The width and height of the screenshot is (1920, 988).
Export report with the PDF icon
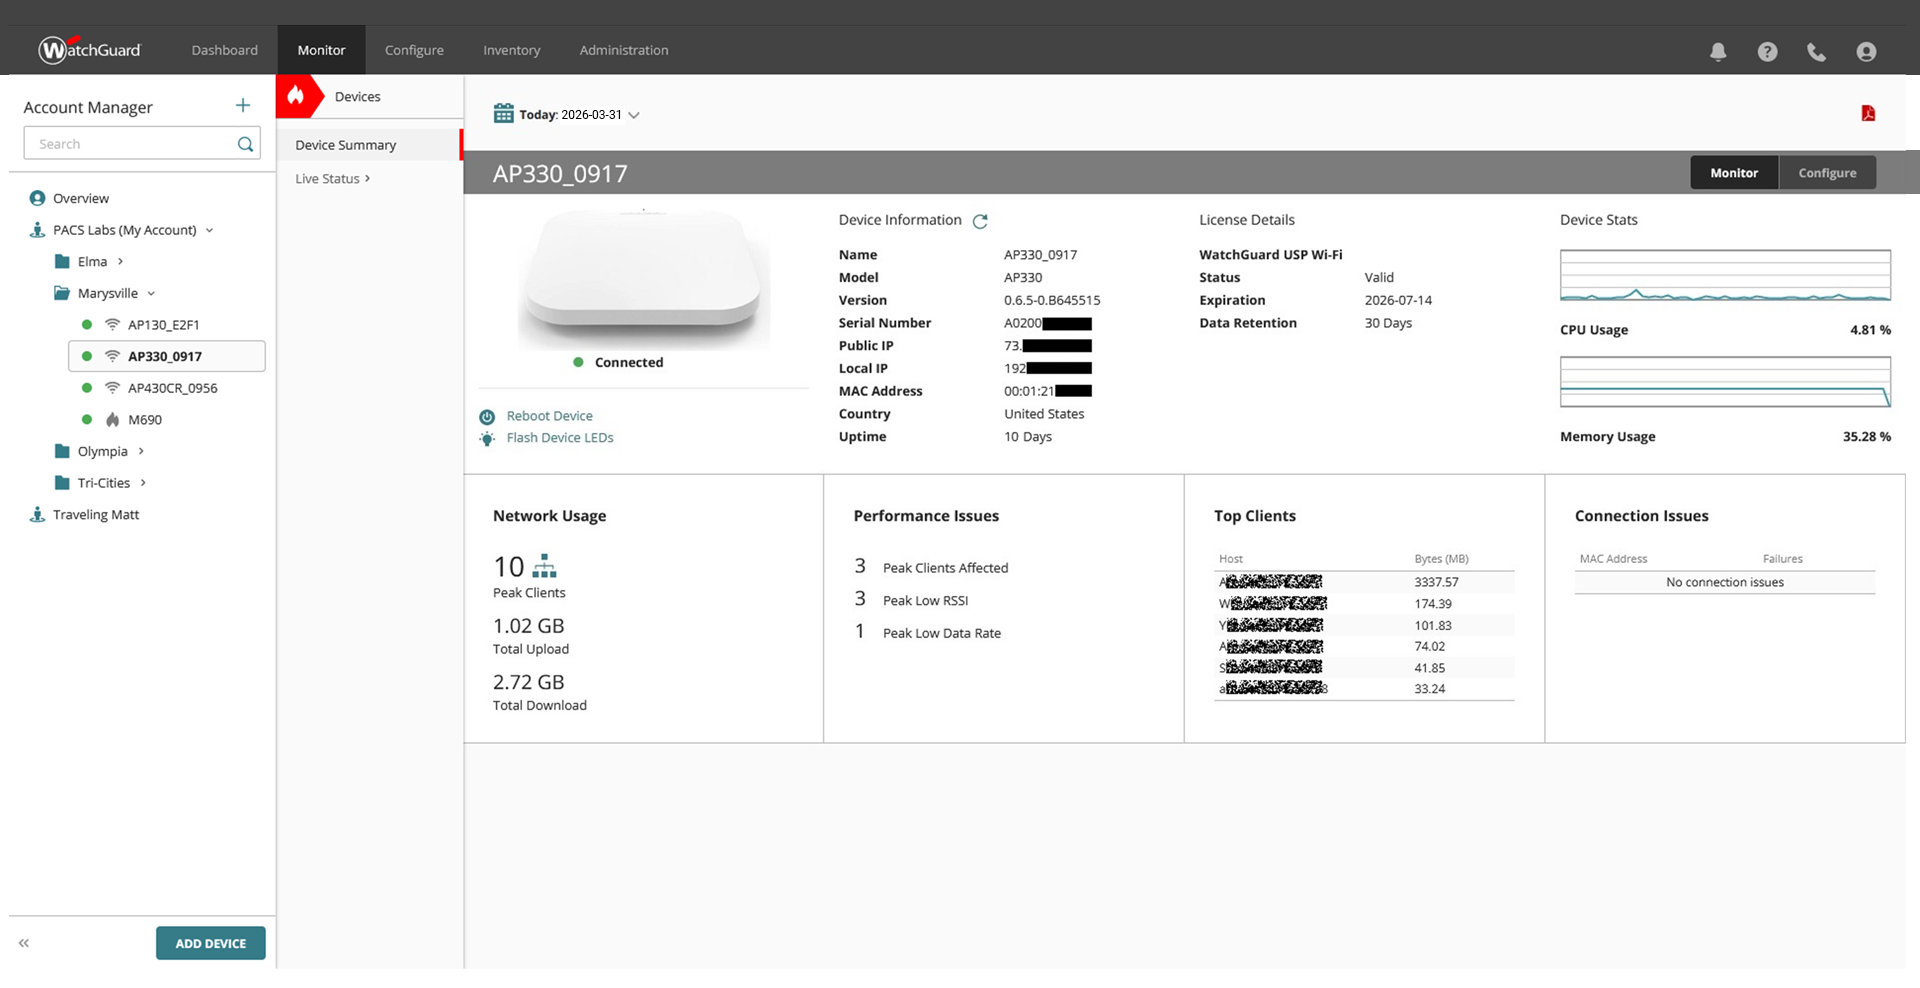pyautogui.click(x=1867, y=113)
